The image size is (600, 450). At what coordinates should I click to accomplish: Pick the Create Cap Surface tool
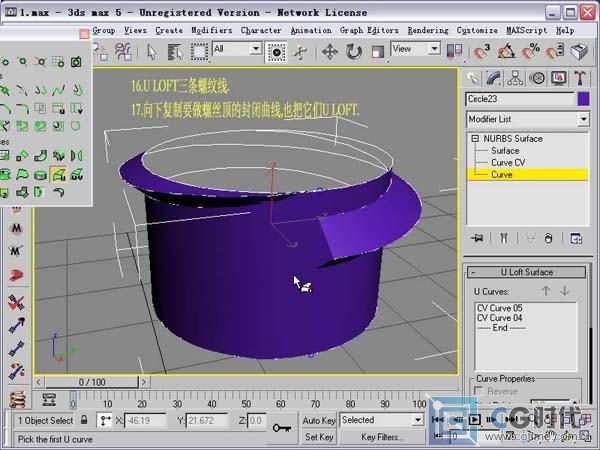tap(40, 175)
